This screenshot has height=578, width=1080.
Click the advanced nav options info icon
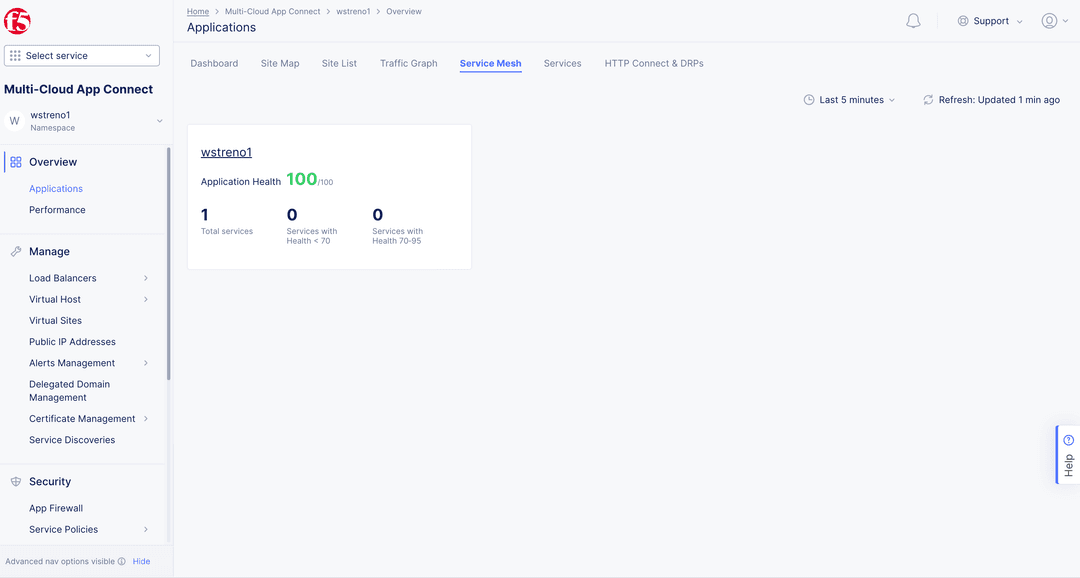(x=121, y=561)
